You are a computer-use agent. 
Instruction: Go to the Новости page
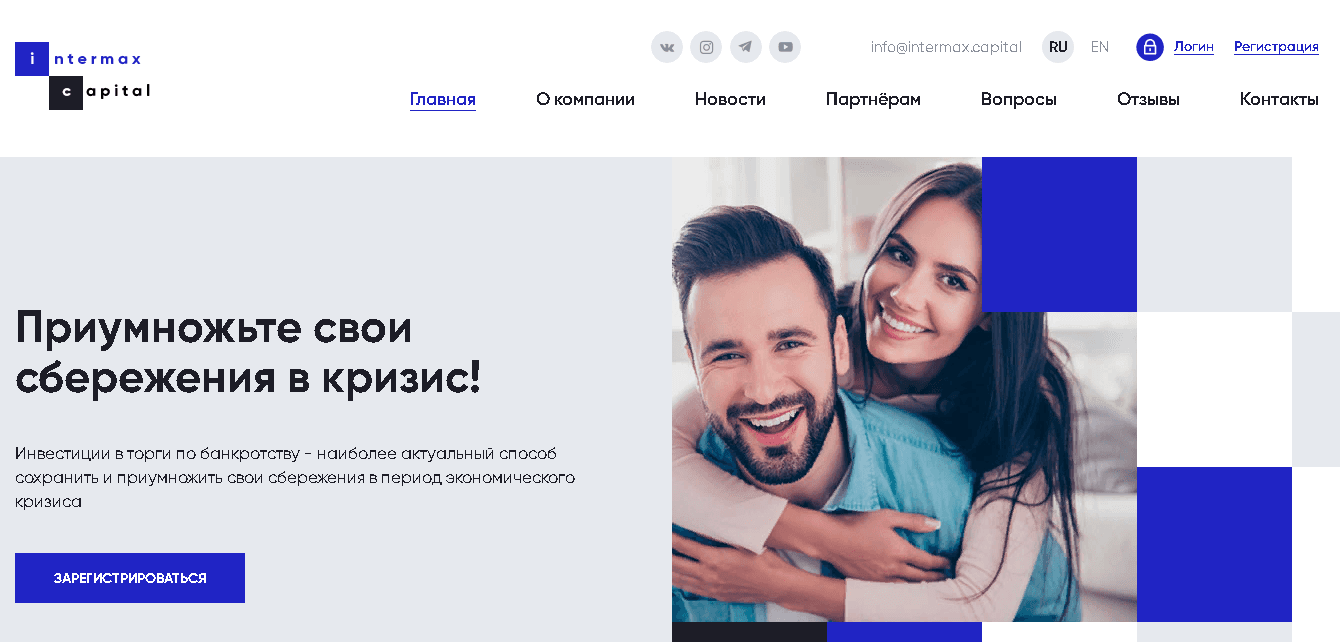click(730, 99)
